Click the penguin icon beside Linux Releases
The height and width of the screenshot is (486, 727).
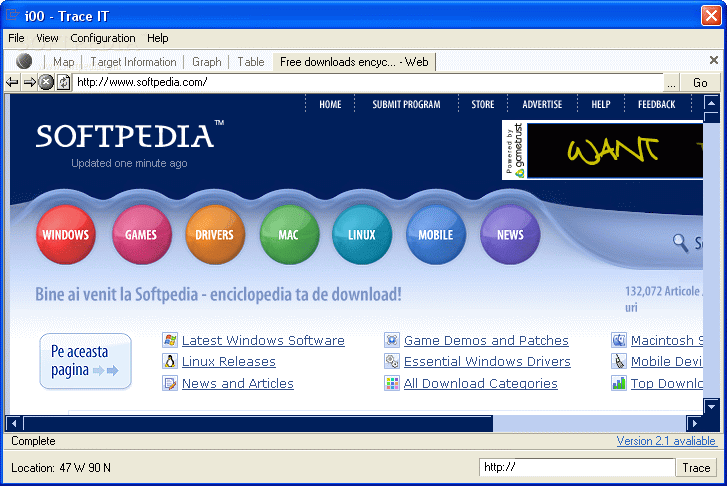170,361
